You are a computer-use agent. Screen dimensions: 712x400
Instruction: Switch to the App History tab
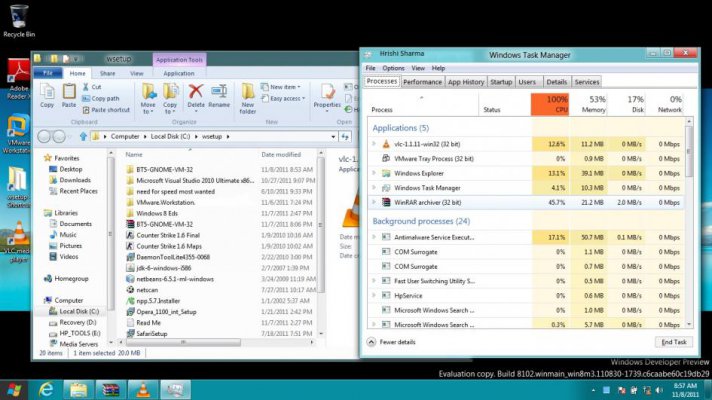(x=466, y=82)
